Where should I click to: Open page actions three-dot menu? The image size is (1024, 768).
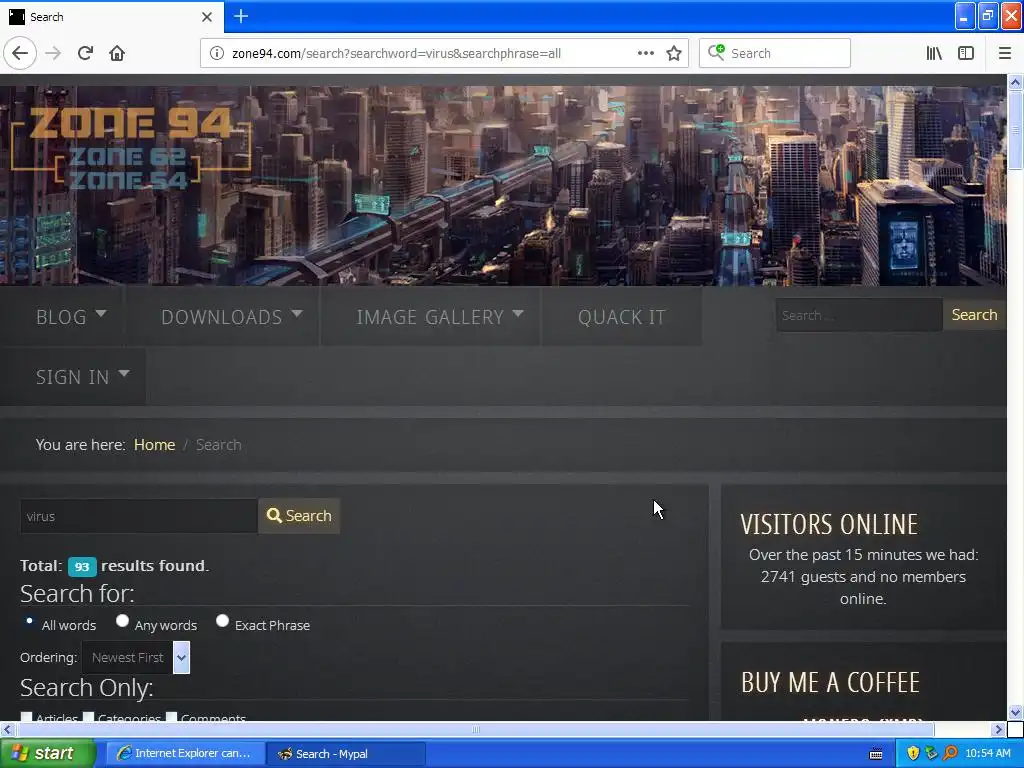pos(645,53)
